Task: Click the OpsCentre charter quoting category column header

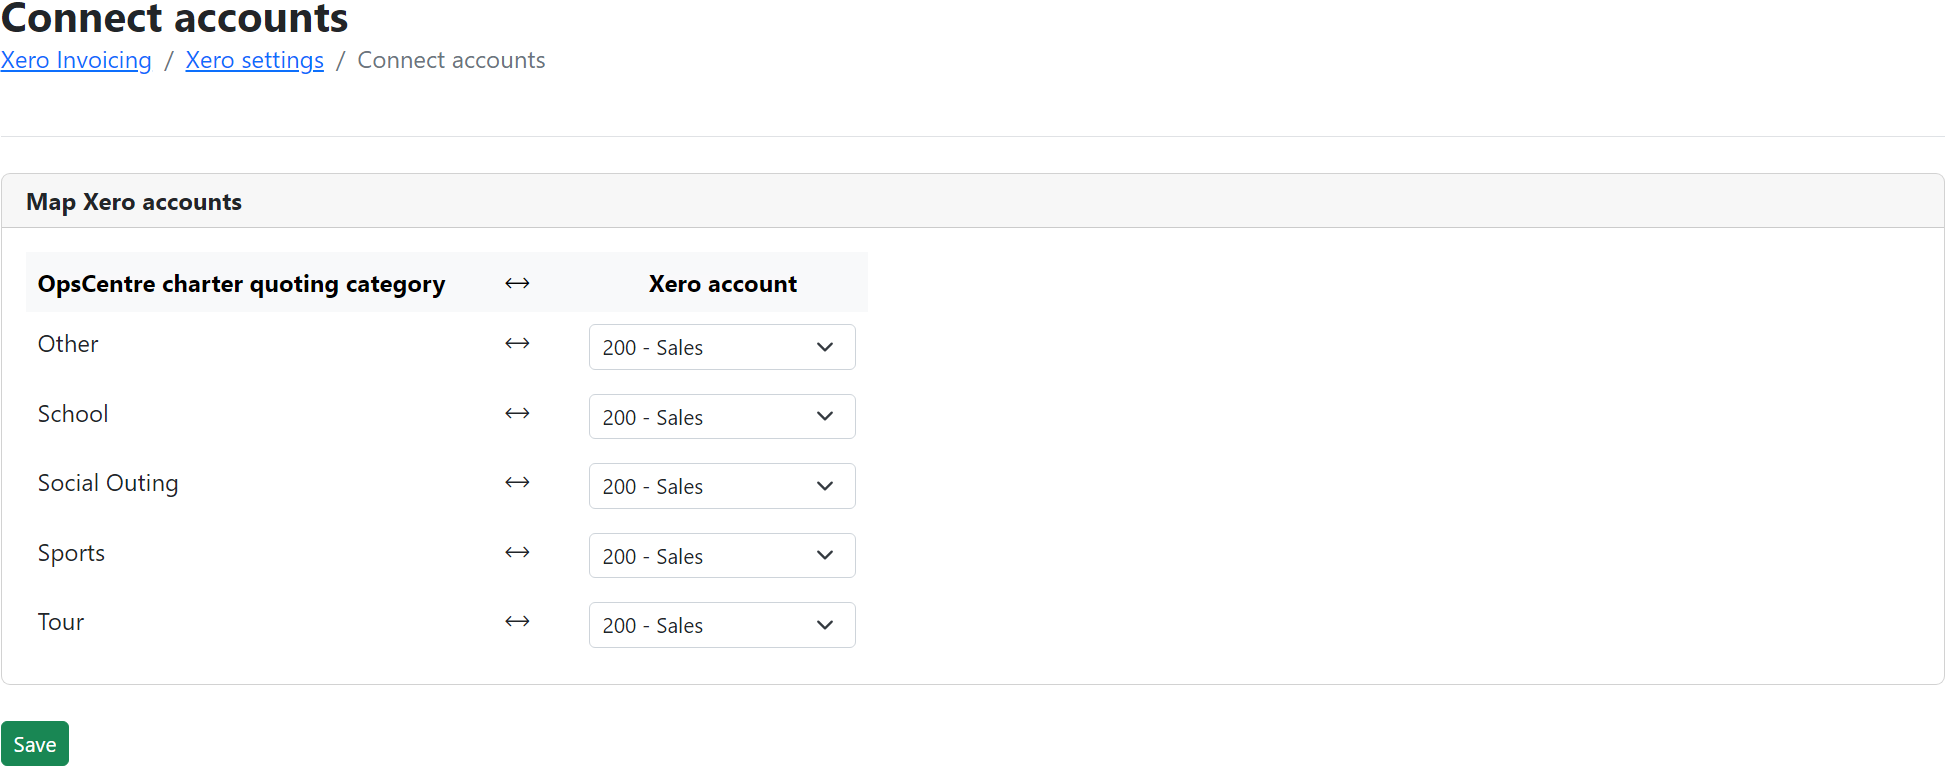Action: [x=241, y=283]
